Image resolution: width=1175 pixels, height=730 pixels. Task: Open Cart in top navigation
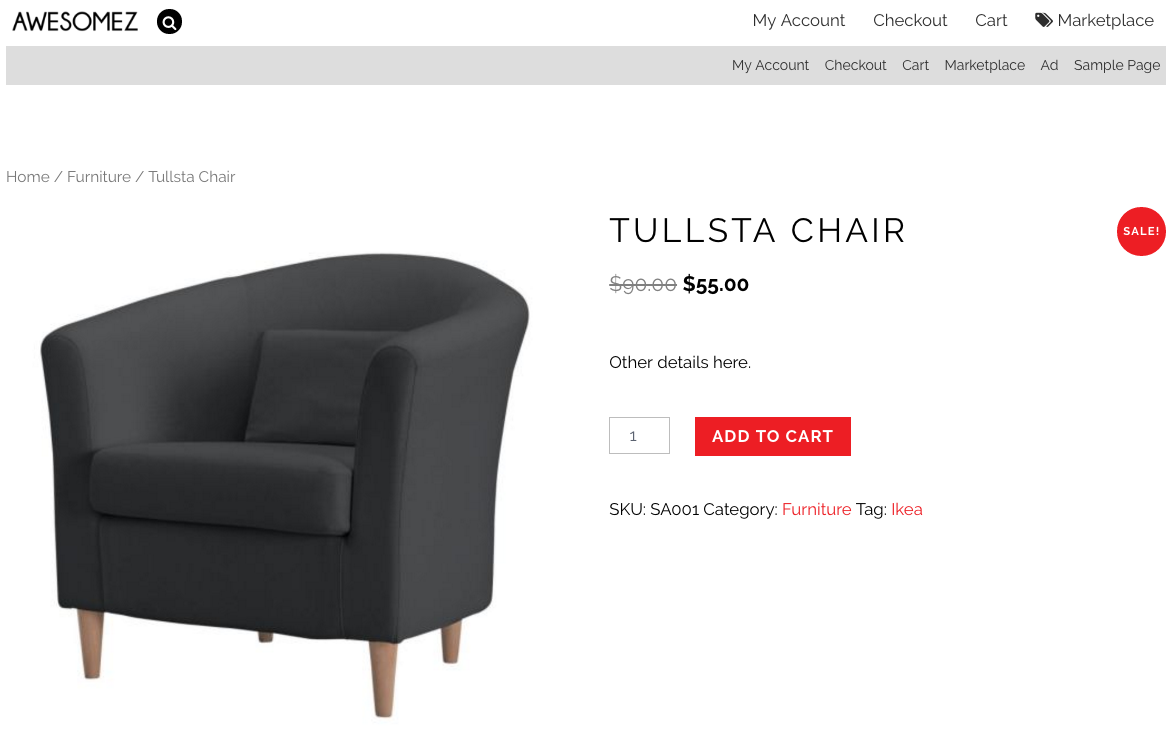(991, 20)
